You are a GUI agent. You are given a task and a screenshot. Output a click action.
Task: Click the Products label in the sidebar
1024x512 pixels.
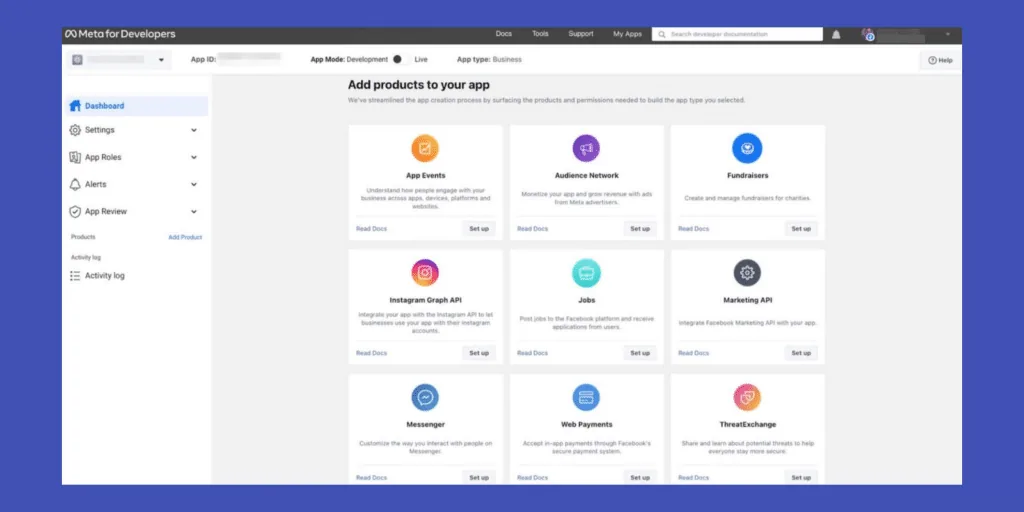pyautogui.click(x=83, y=237)
